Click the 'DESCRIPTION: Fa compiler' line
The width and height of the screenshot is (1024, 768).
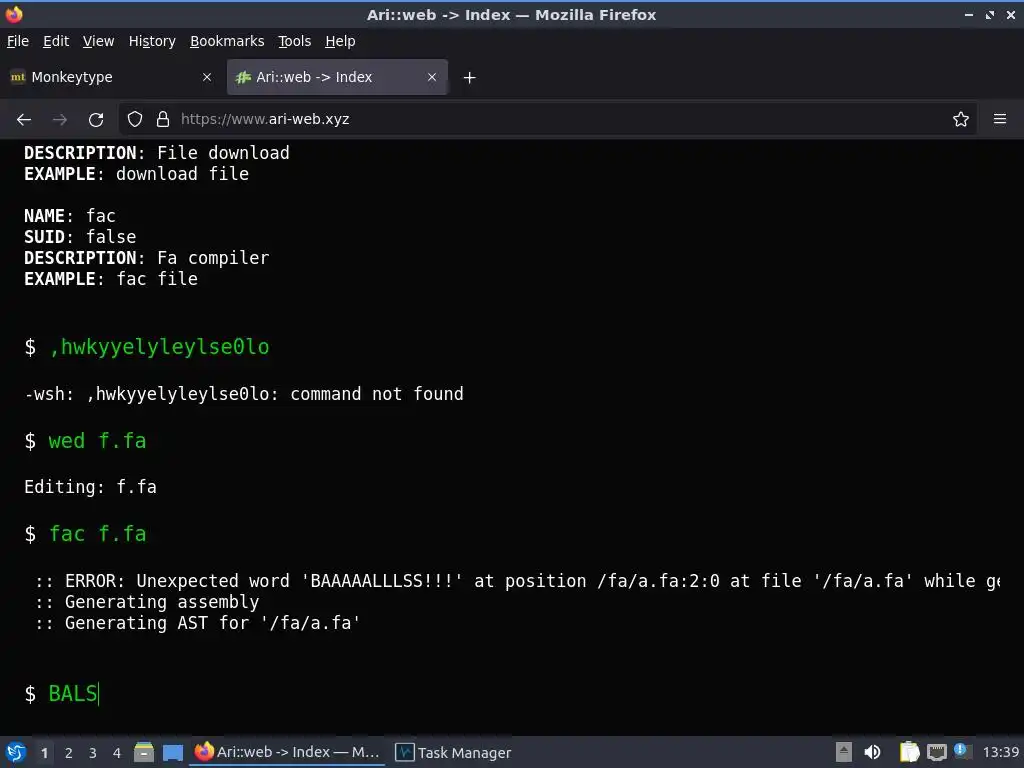click(x=146, y=258)
